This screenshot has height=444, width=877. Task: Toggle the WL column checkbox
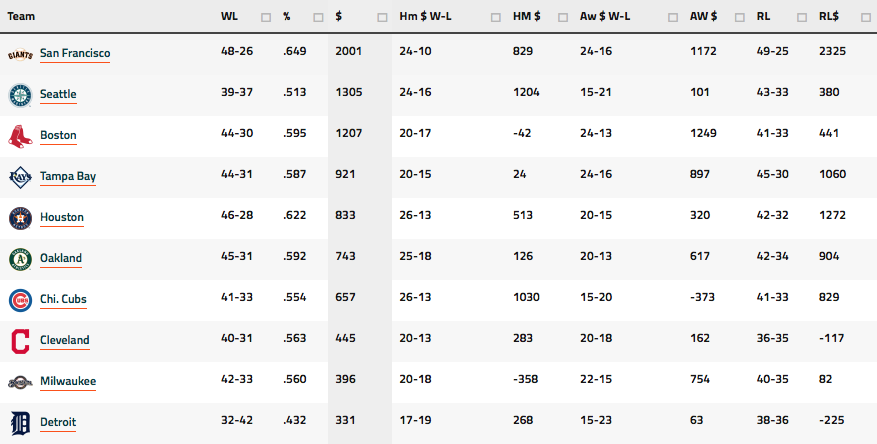(266, 17)
